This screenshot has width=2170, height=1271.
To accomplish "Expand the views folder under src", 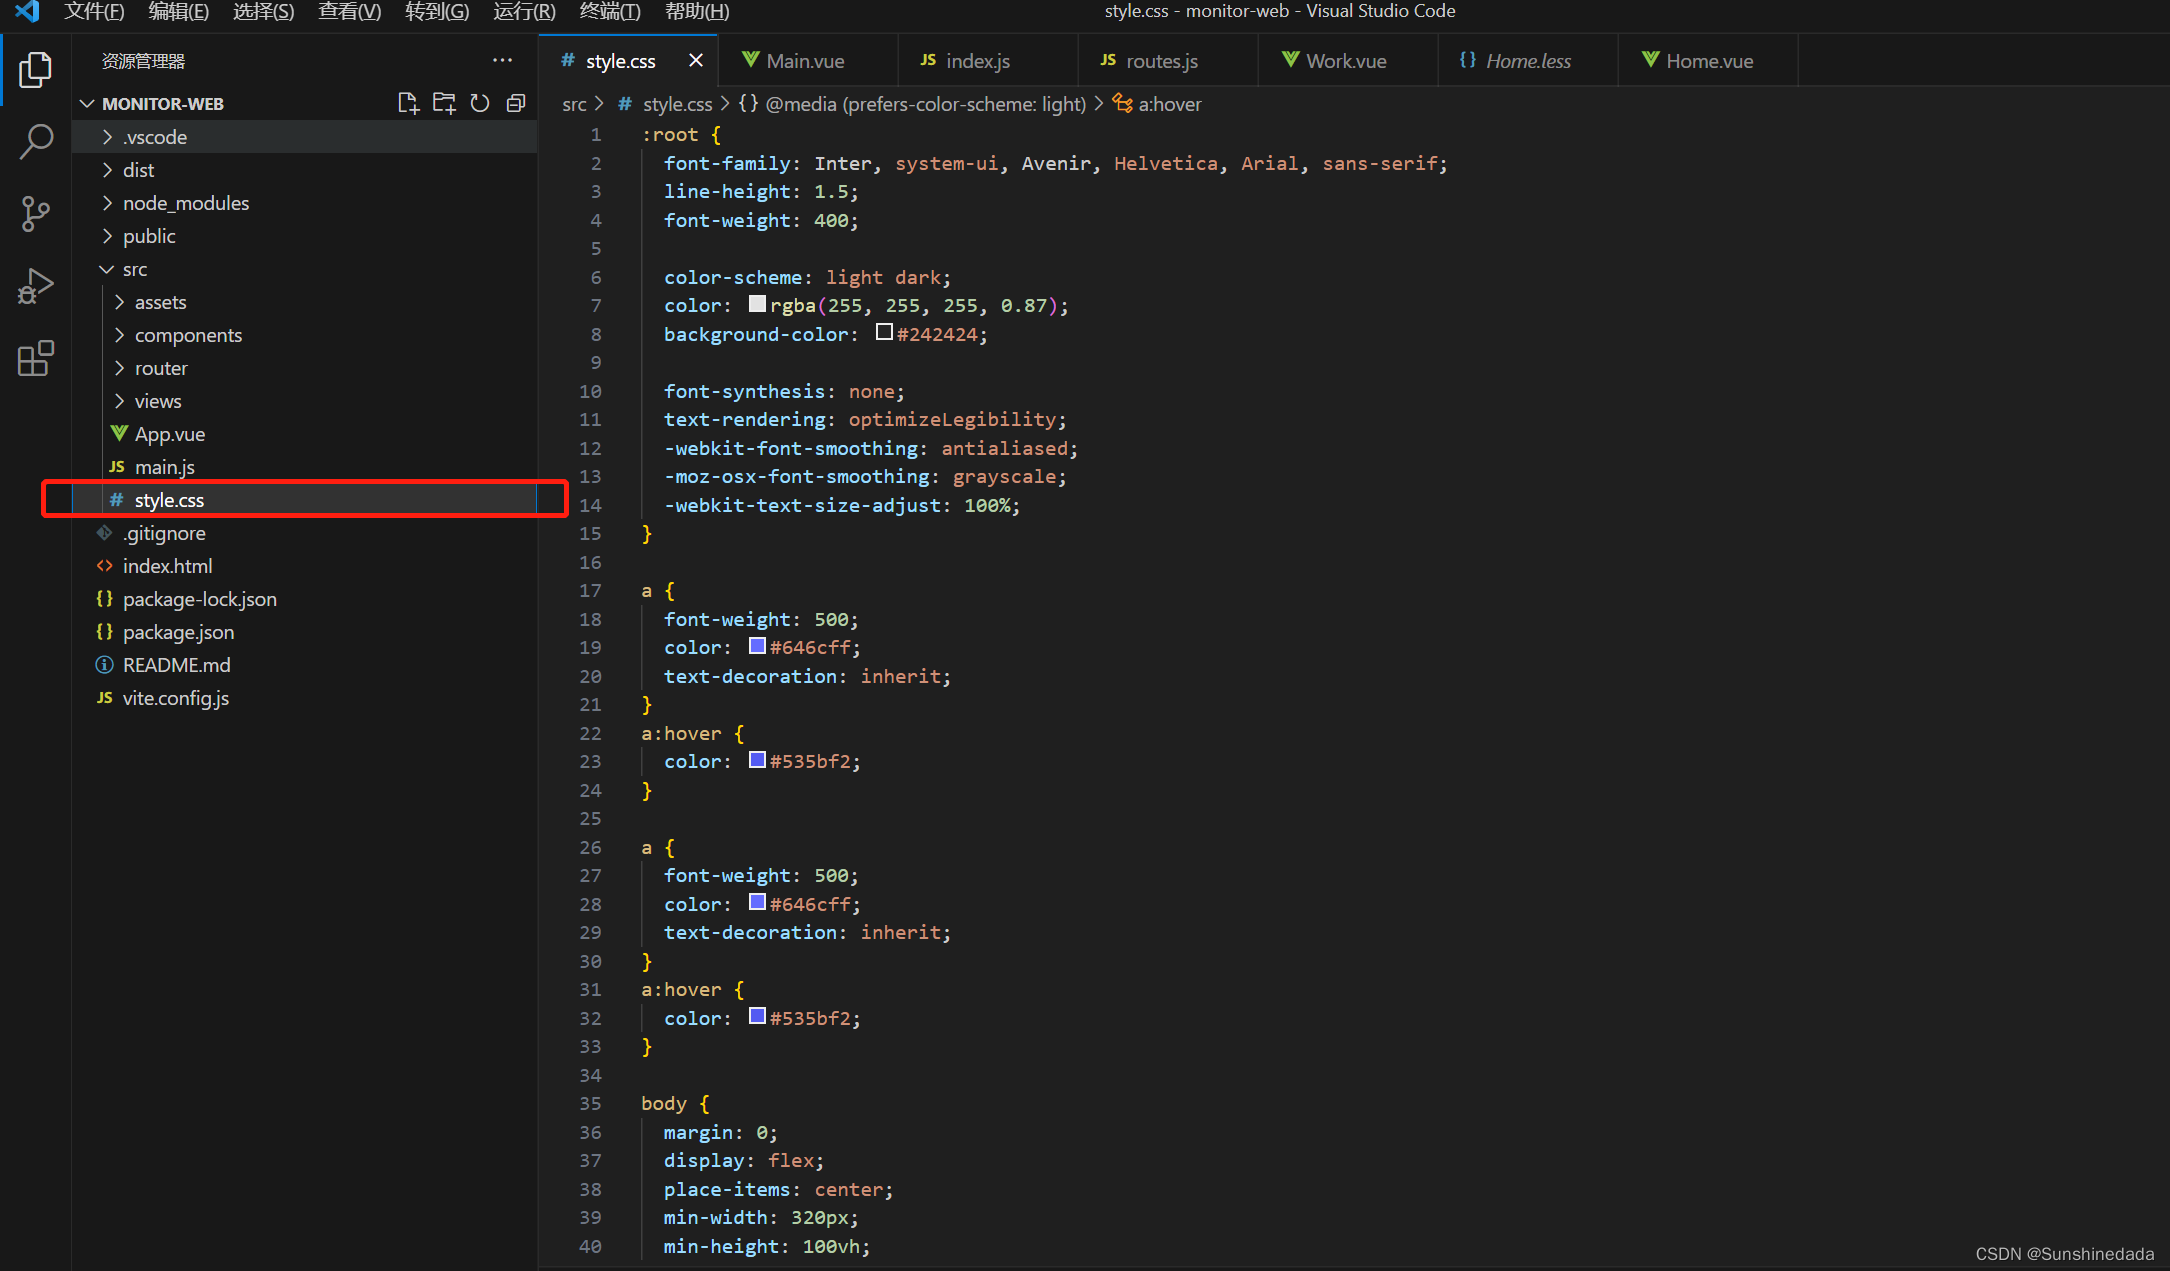I will pos(159,399).
